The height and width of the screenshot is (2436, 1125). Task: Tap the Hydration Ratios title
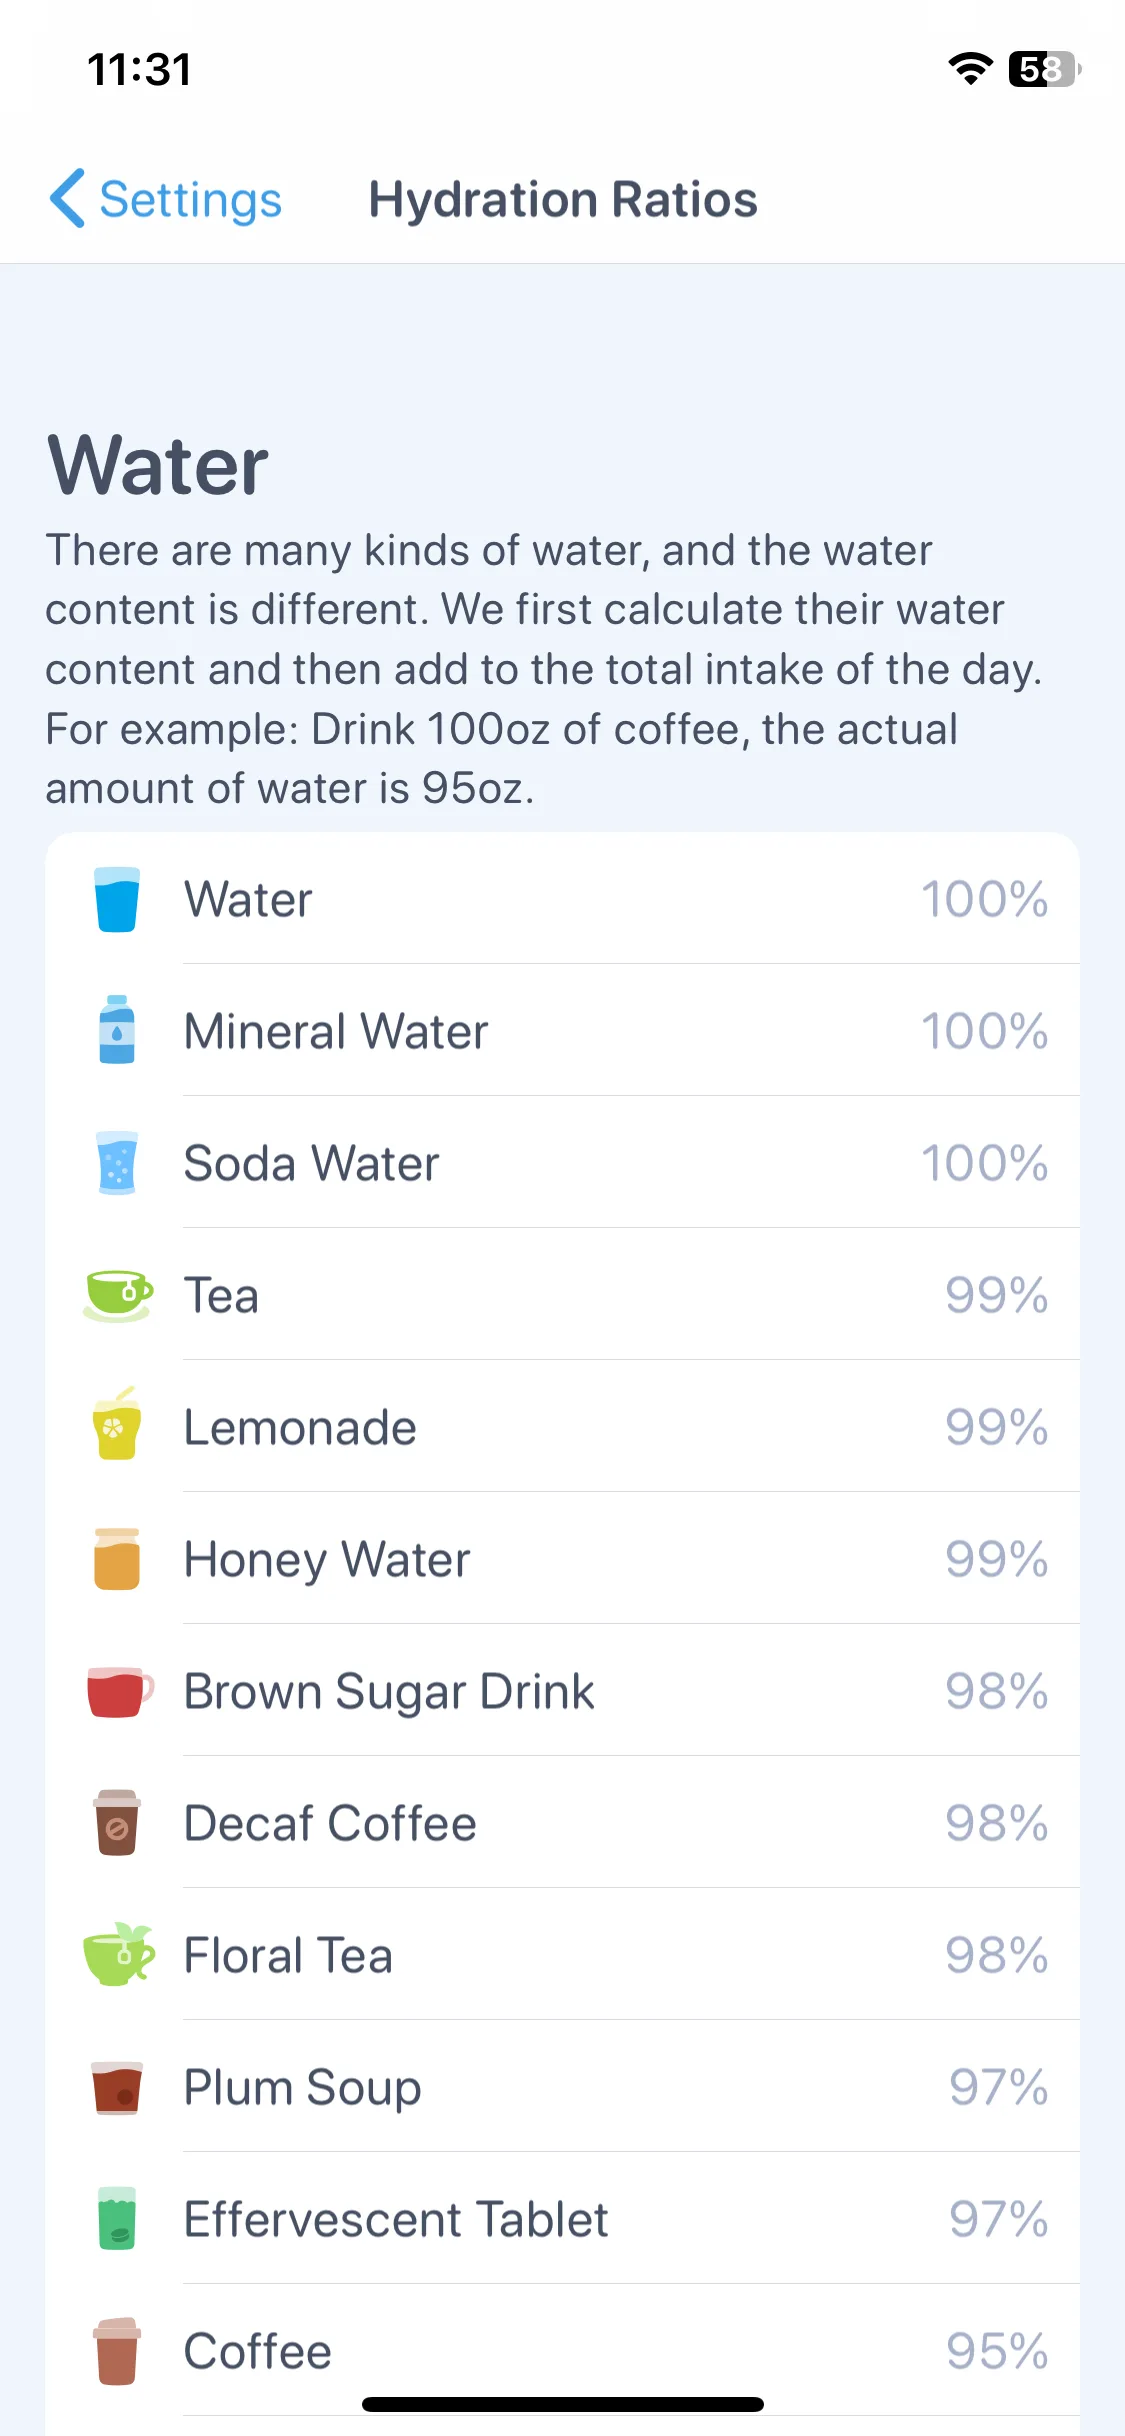click(x=563, y=199)
